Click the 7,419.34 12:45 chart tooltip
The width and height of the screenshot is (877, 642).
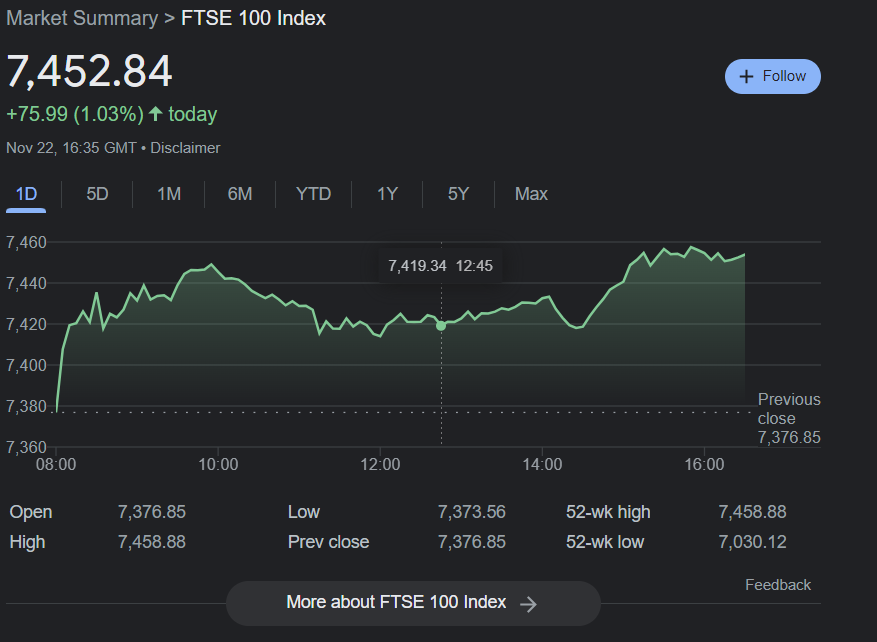pos(440,266)
